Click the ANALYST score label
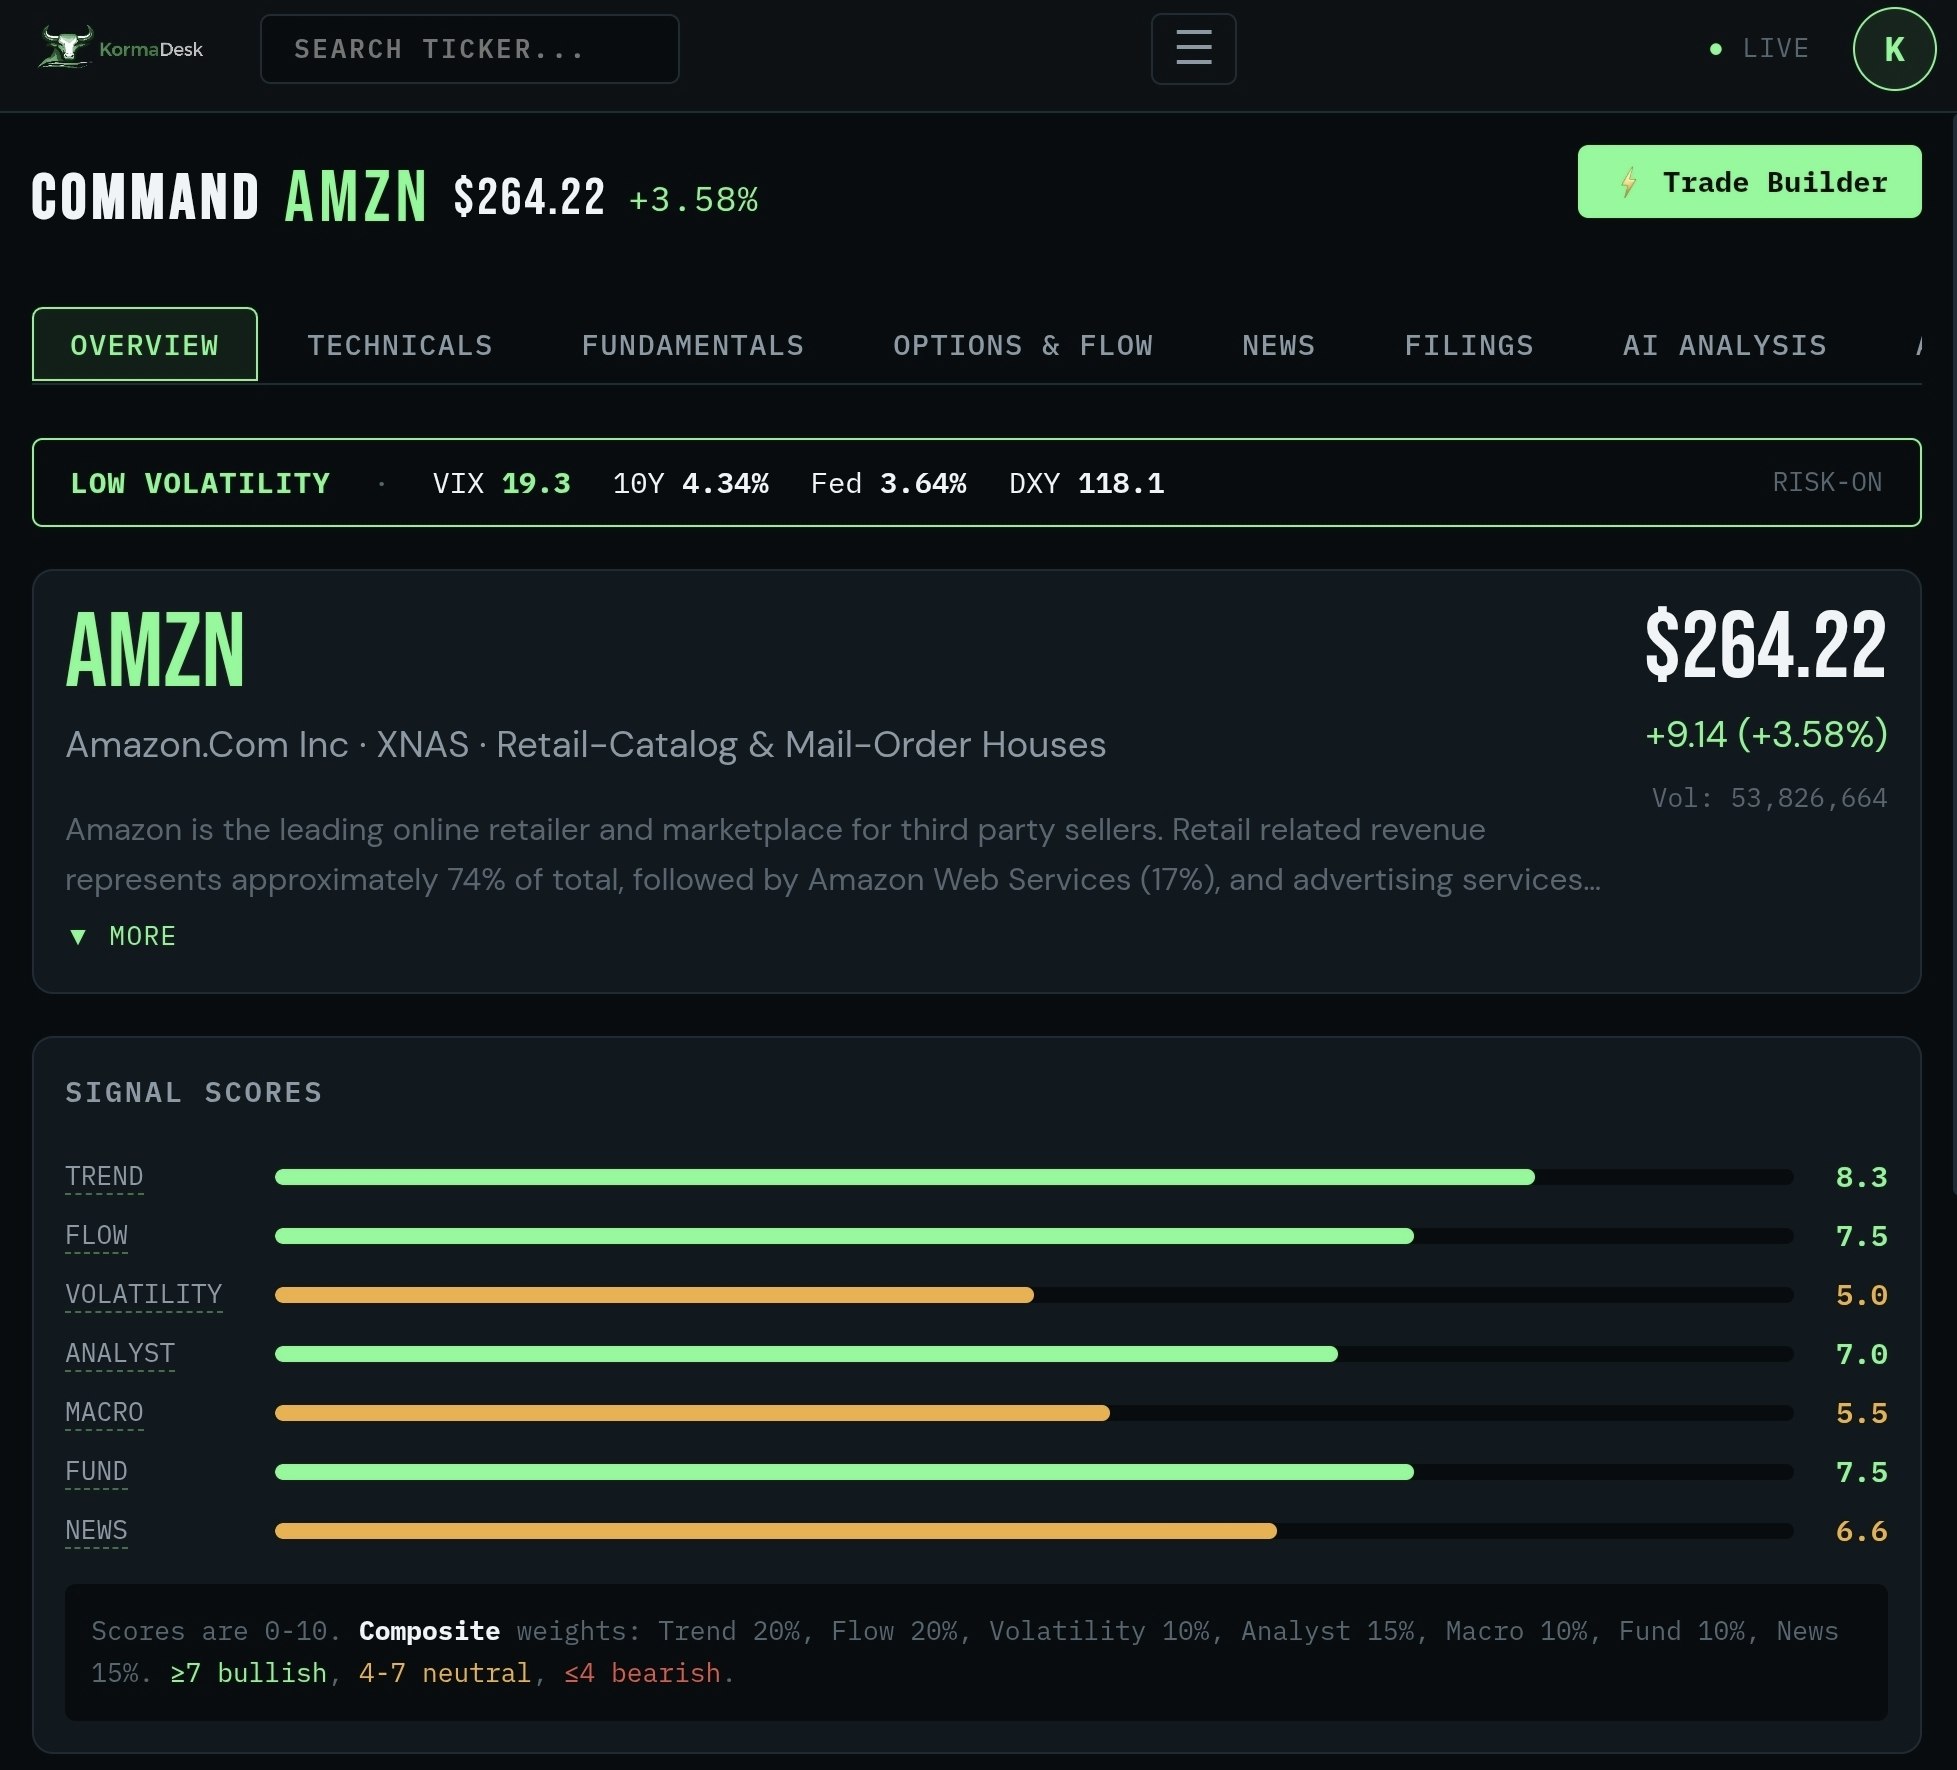 point(120,1354)
